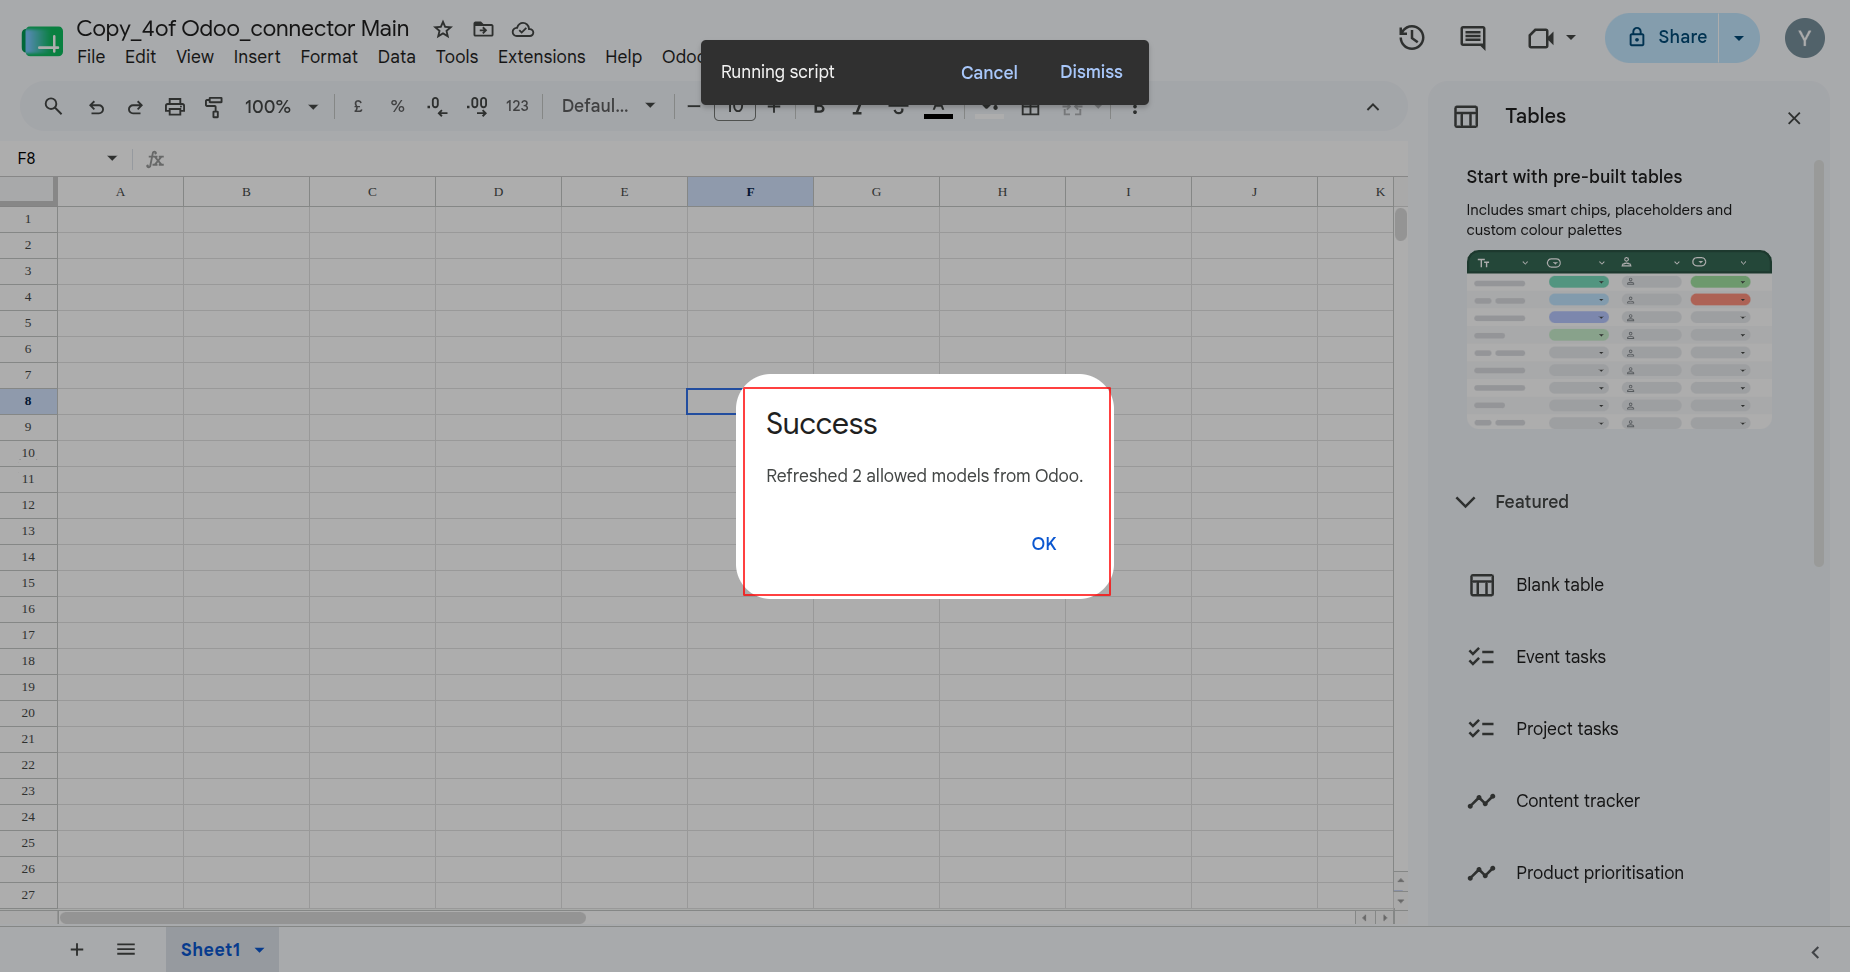Select row 8 header
The image size is (1850, 972).
(x=28, y=401)
